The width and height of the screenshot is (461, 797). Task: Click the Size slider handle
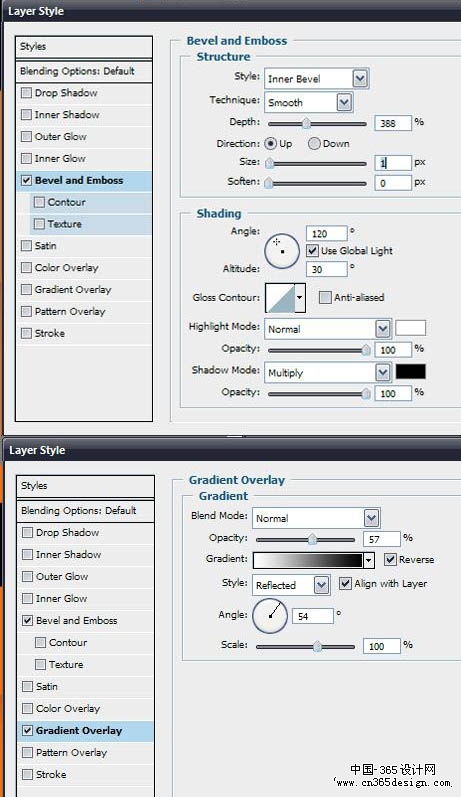(x=269, y=163)
